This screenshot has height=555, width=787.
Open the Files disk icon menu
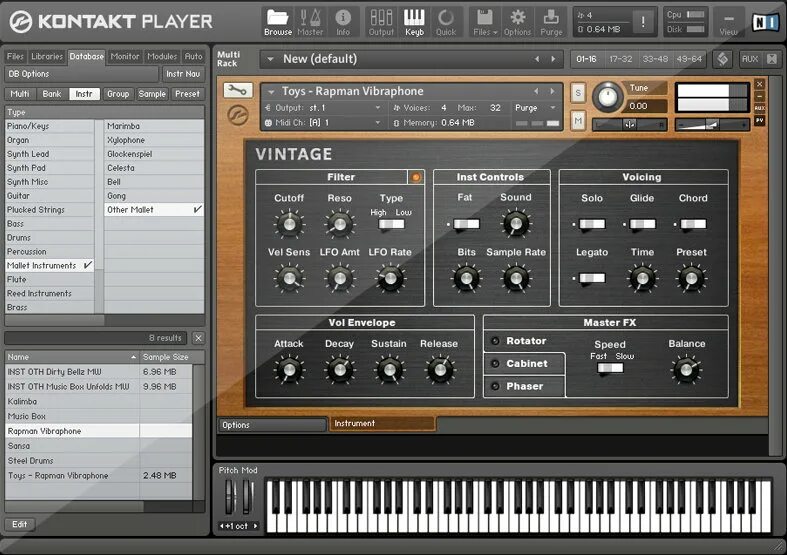[484, 18]
